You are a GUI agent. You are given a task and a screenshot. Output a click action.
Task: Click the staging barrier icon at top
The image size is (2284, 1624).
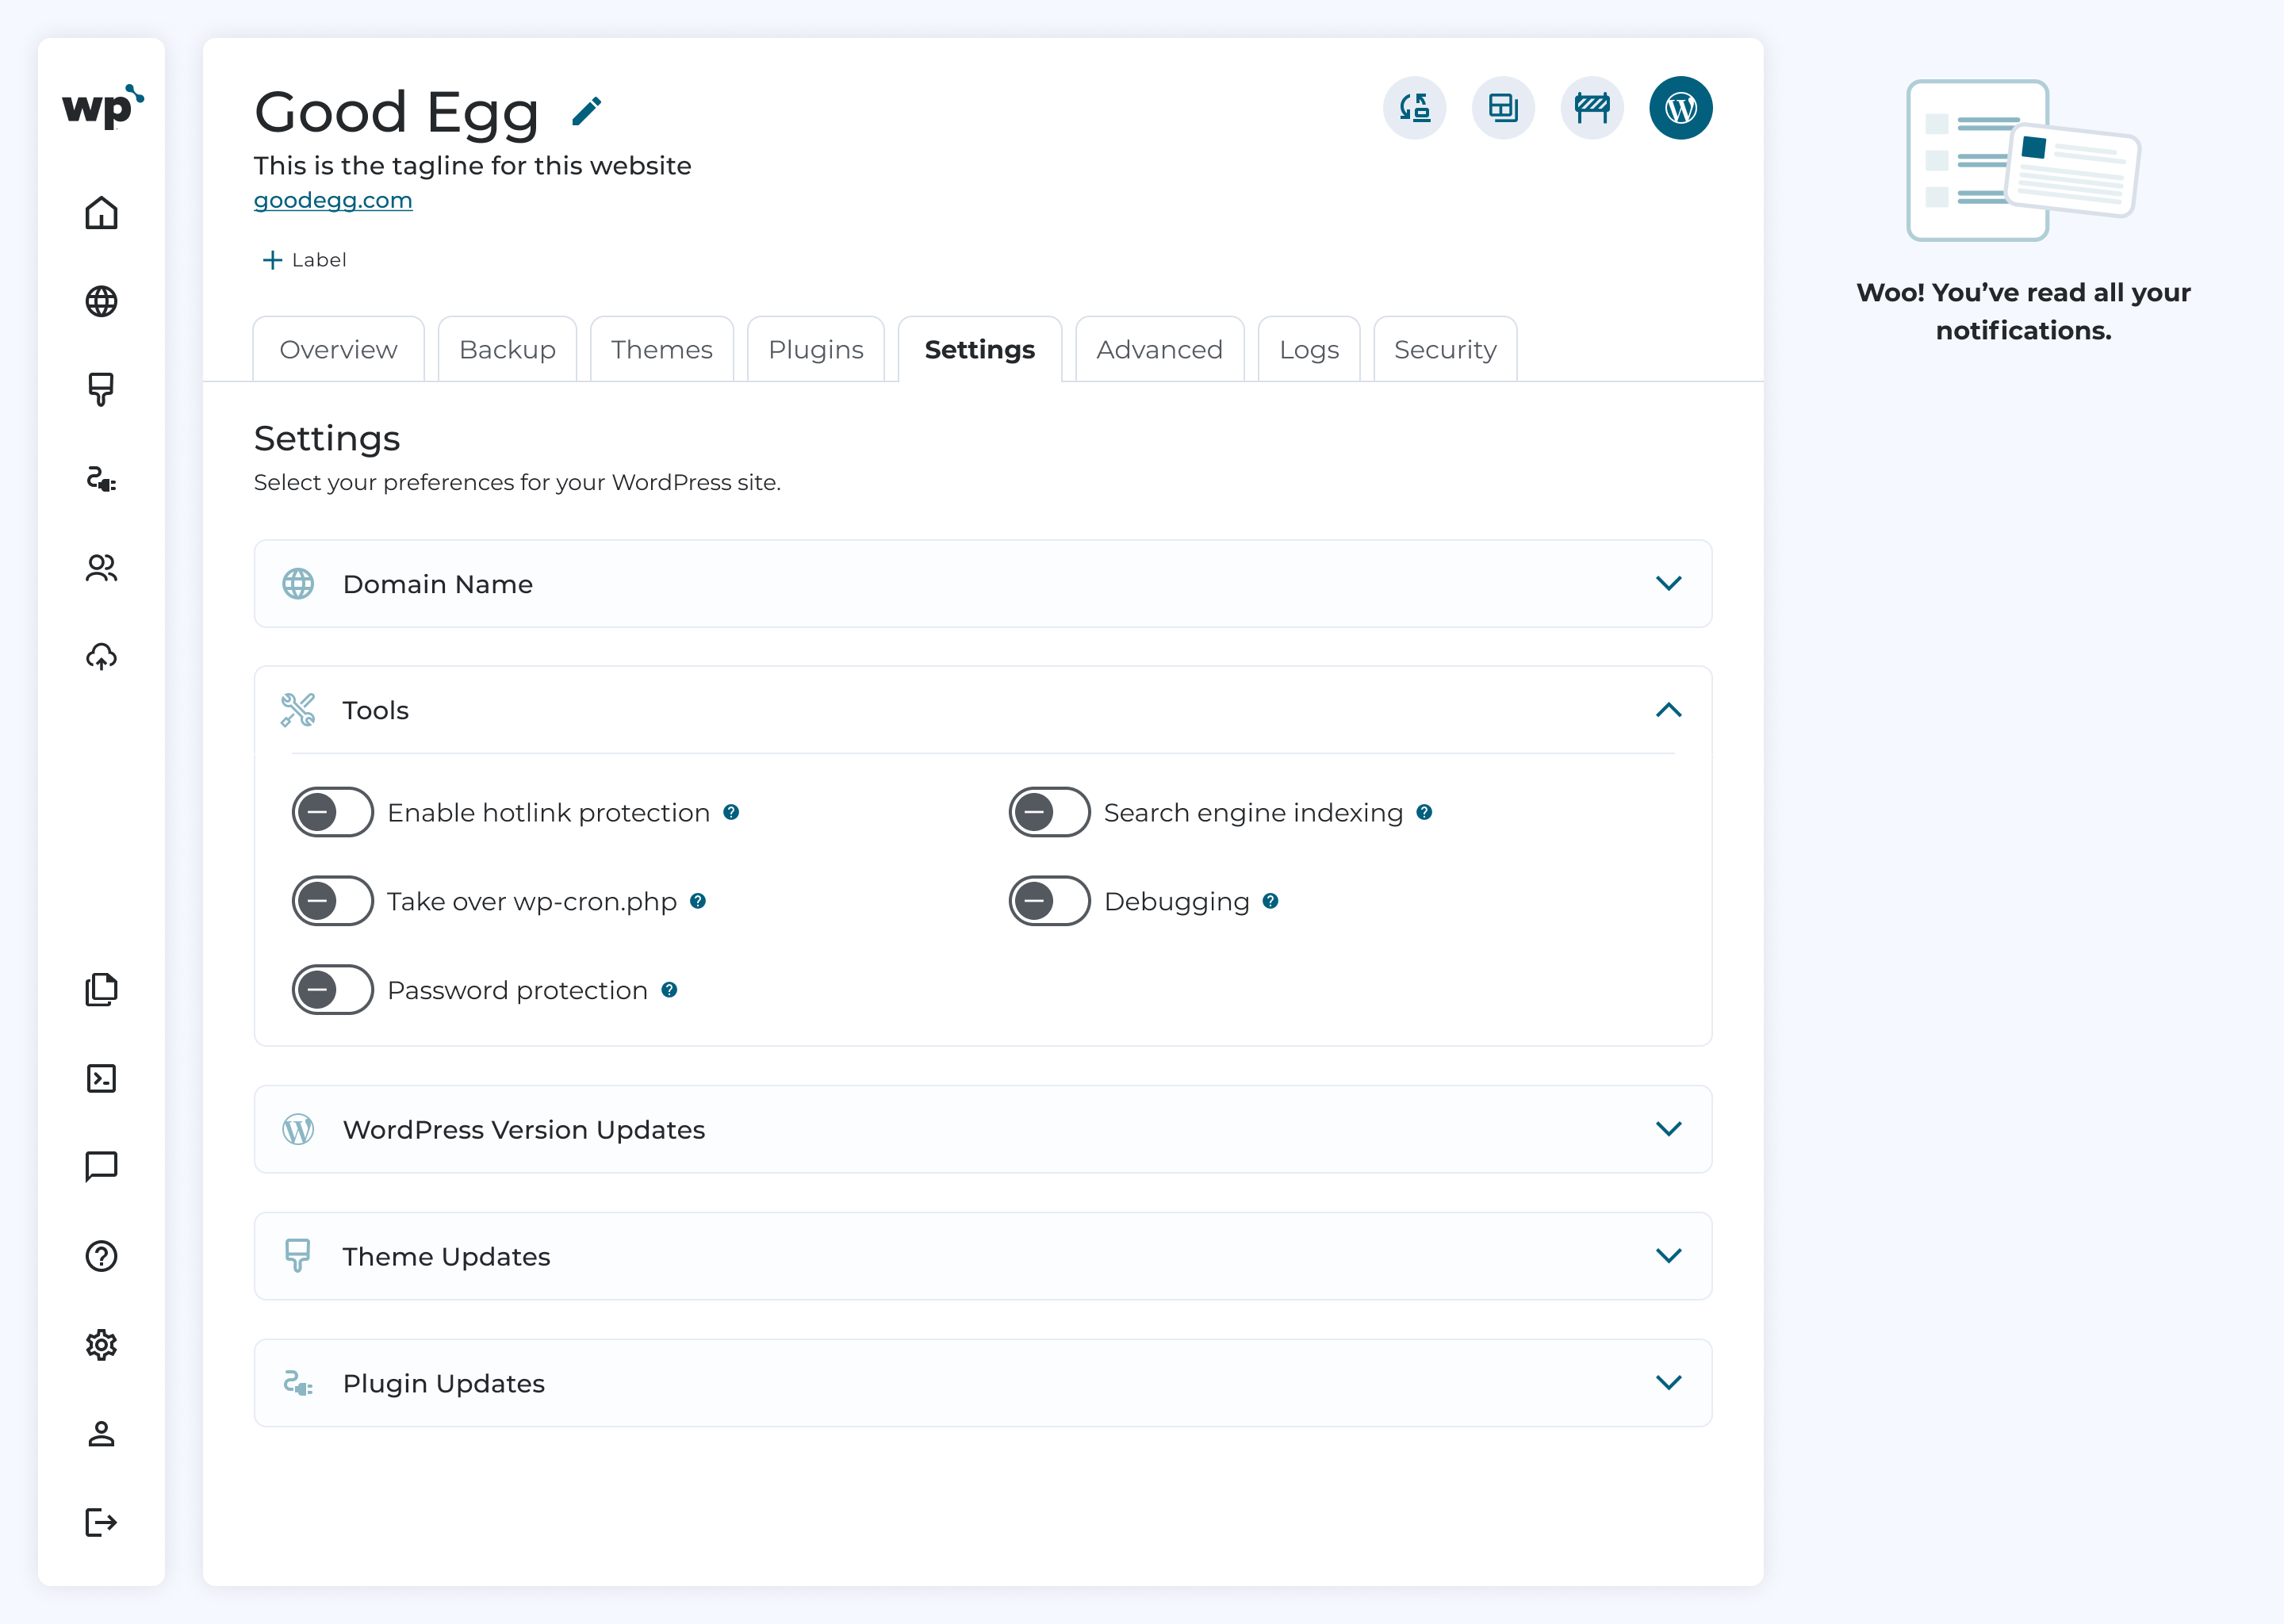[1591, 108]
